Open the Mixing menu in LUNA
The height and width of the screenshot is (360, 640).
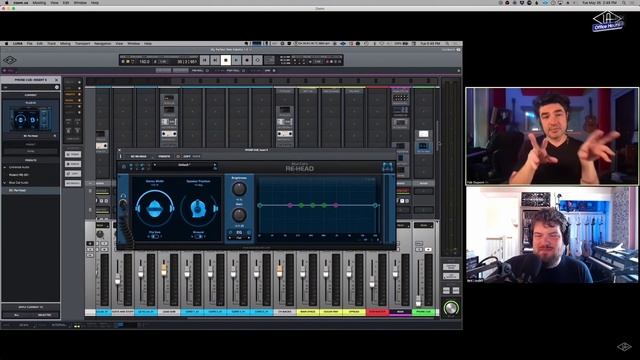tap(65, 43)
